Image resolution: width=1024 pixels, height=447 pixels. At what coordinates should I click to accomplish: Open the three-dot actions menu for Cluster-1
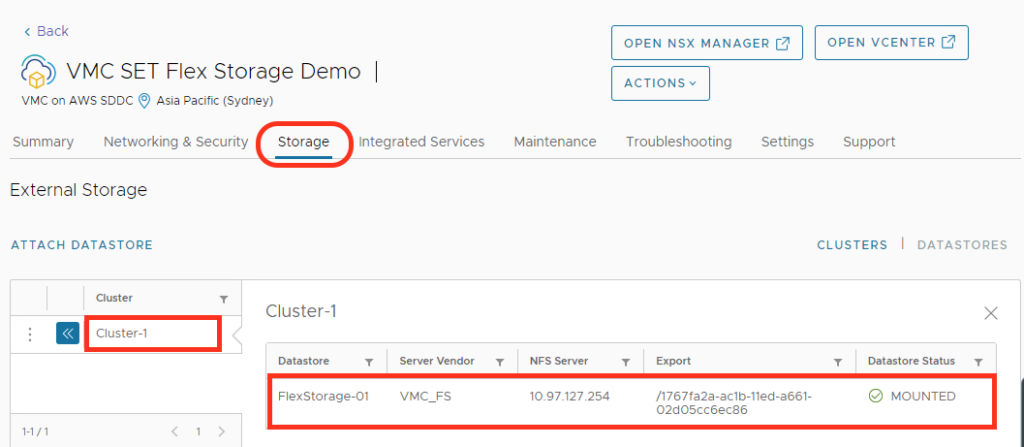click(x=29, y=334)
